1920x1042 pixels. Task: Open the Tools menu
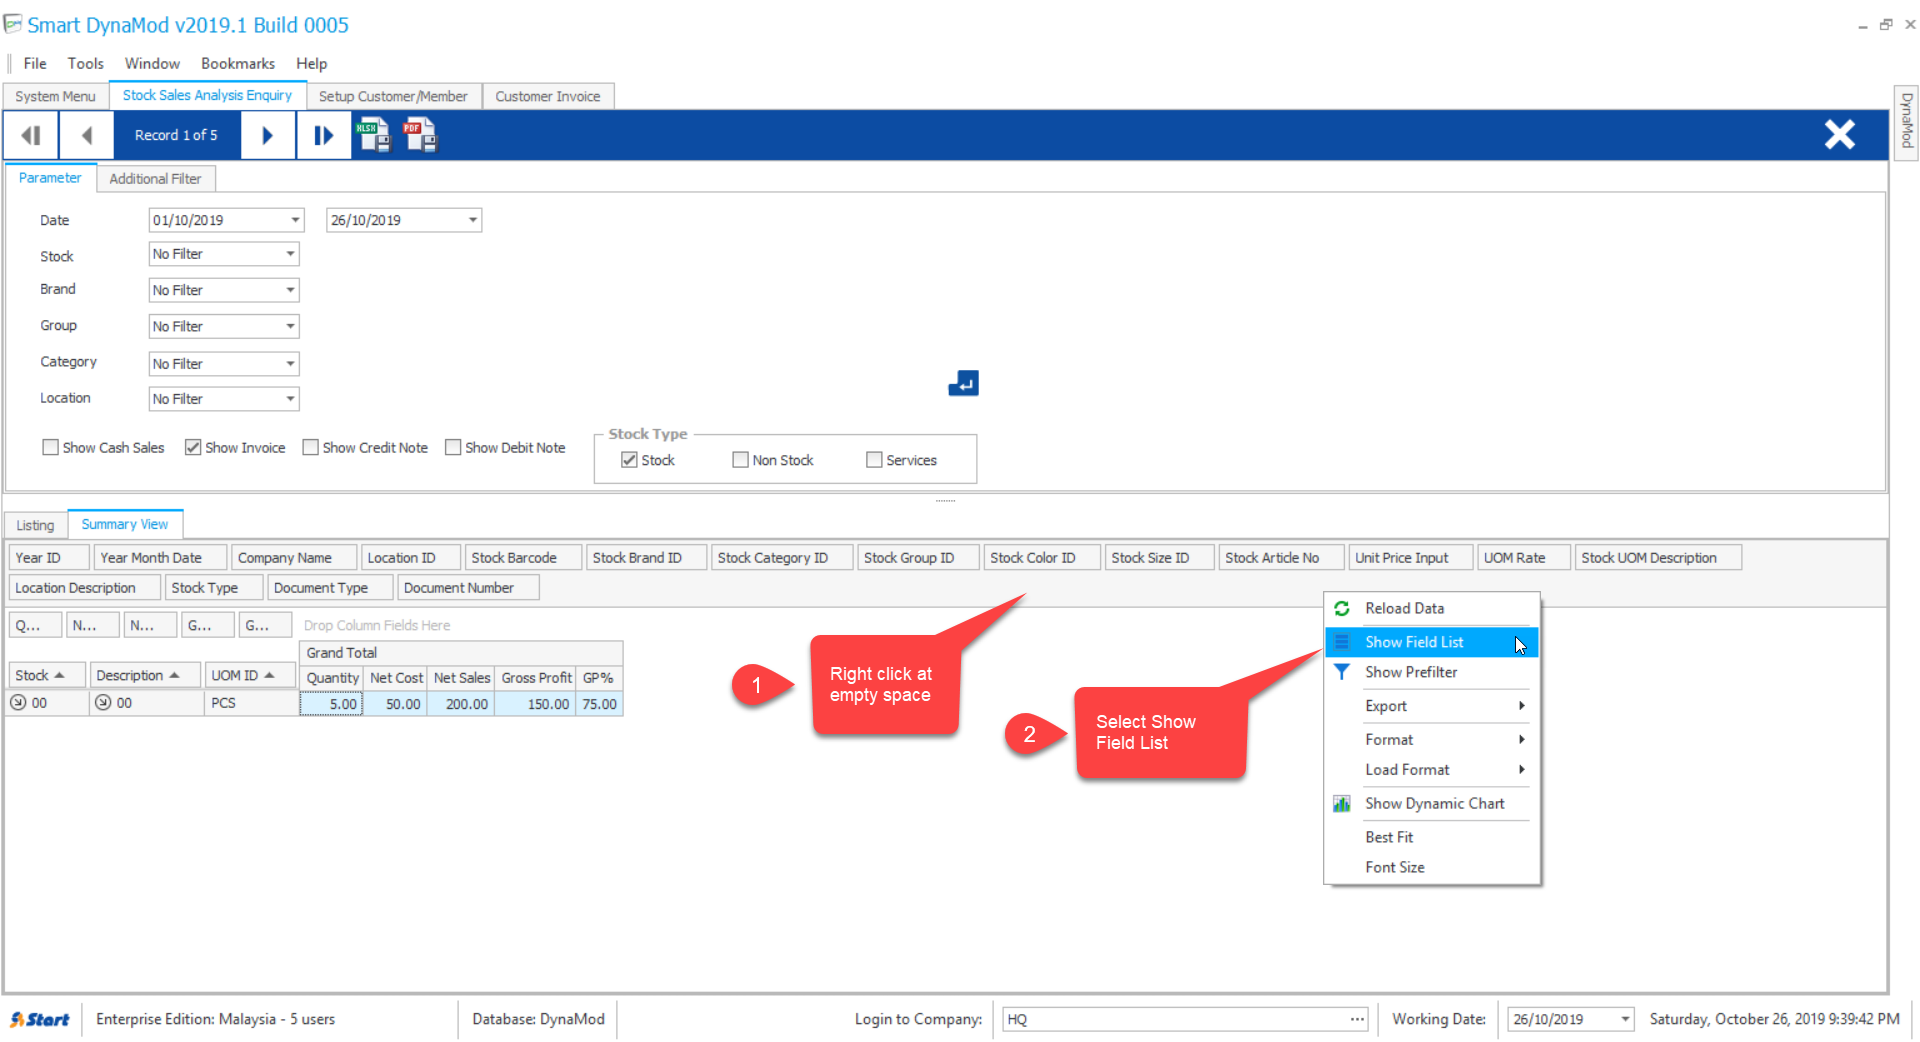click(86, 63)
